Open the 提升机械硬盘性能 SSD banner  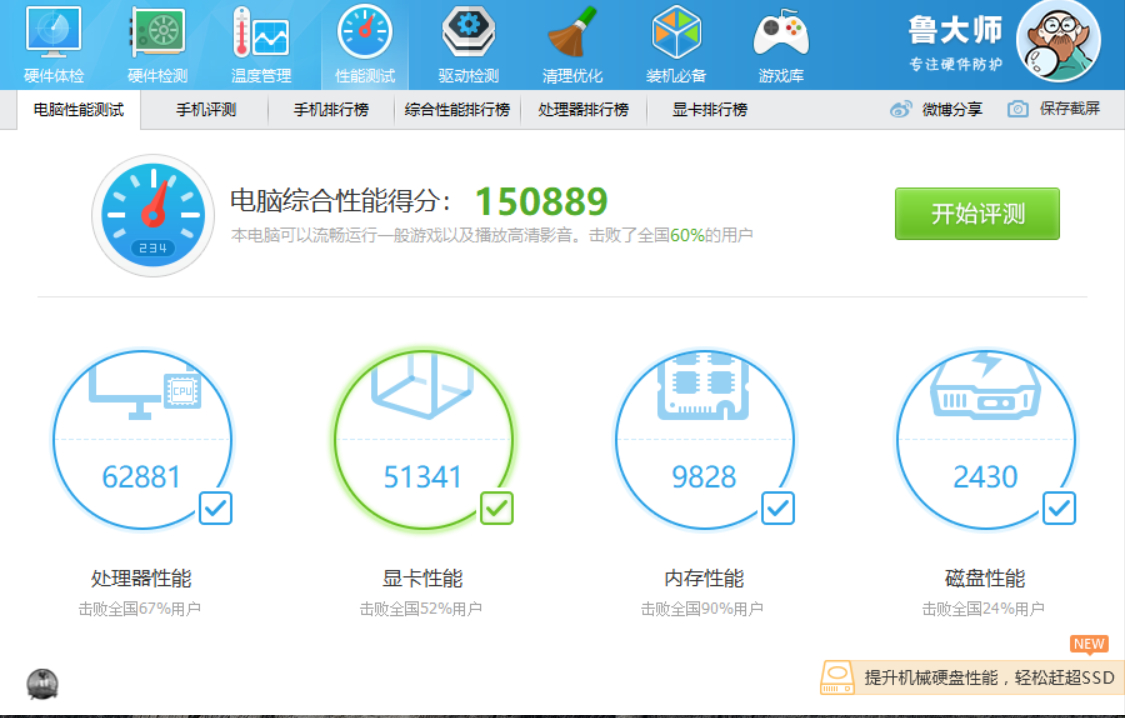pos(972,678)
